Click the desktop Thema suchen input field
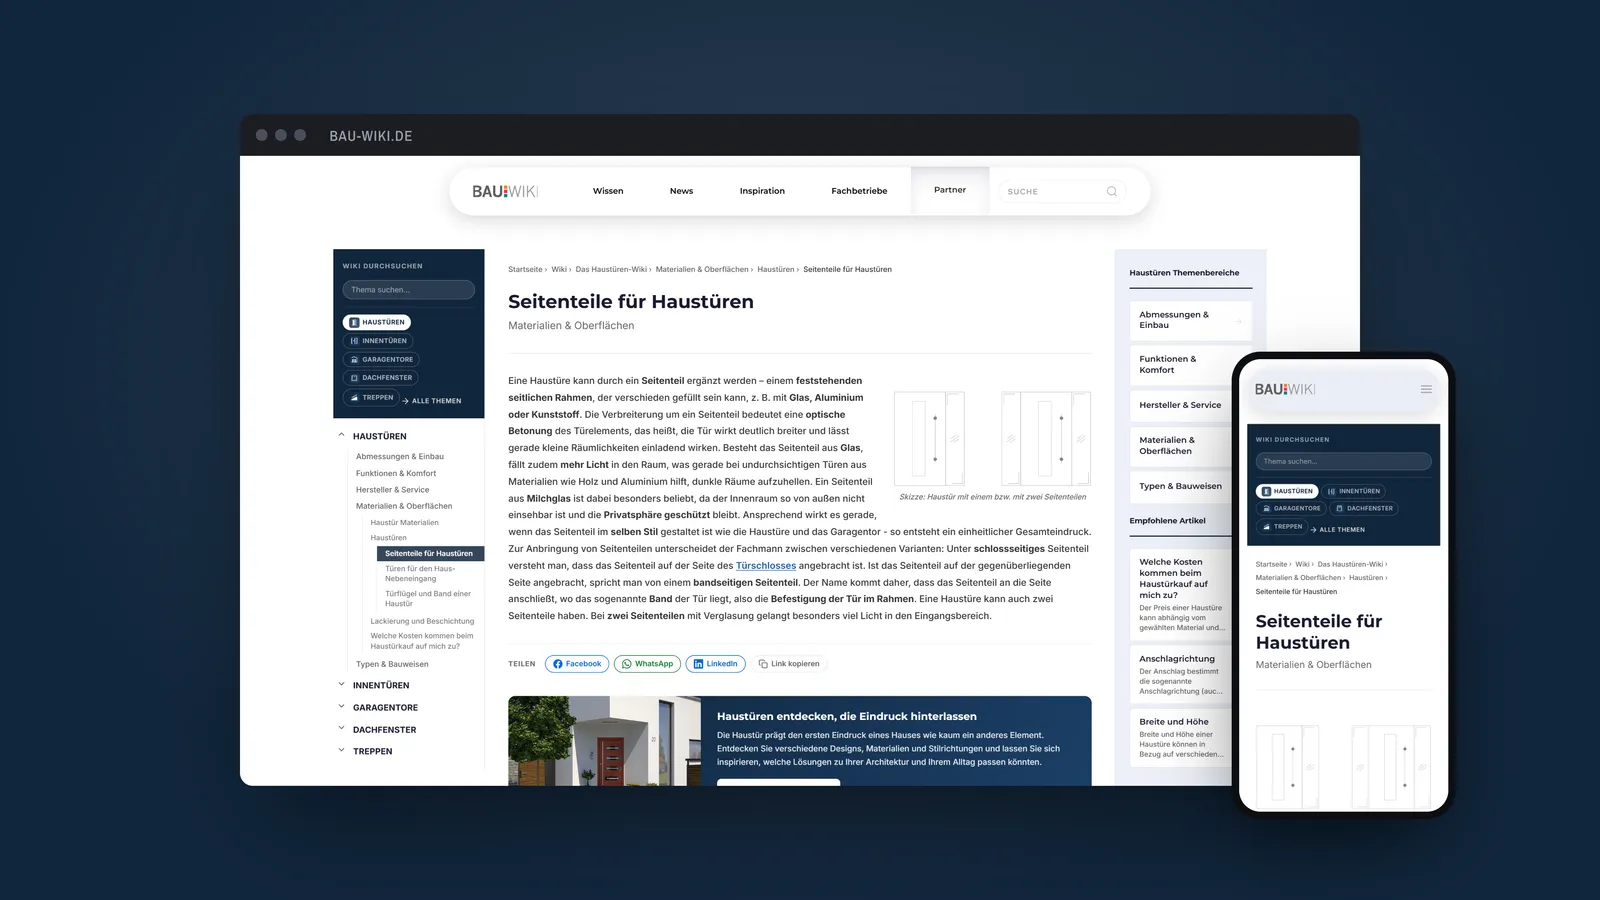Image resolution: width=1600 pixels, height=900 pixels. click(408, 290)
